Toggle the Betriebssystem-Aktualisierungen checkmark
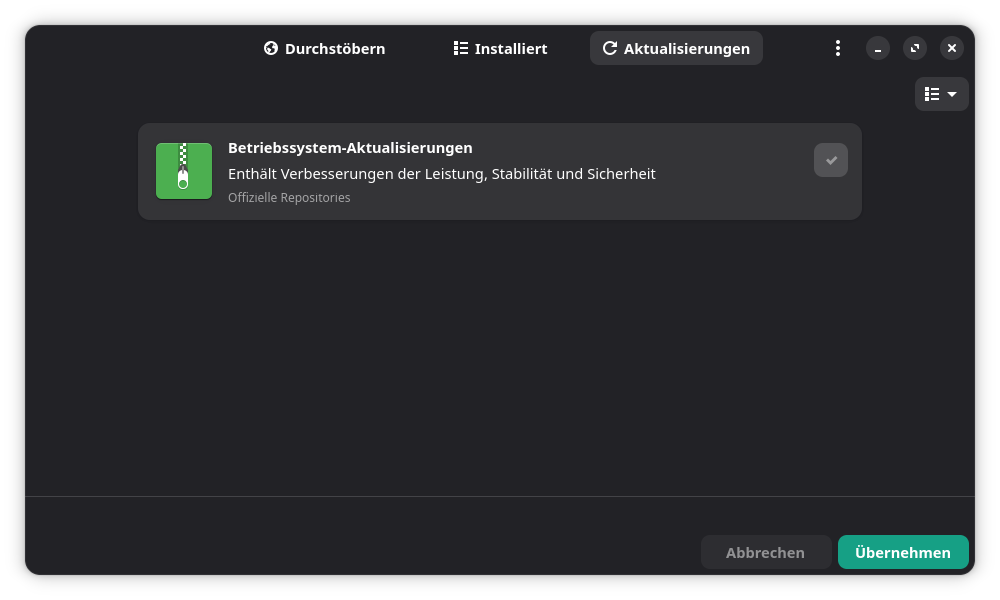The height and width of the screenshot is (600, 1000). 830,160
